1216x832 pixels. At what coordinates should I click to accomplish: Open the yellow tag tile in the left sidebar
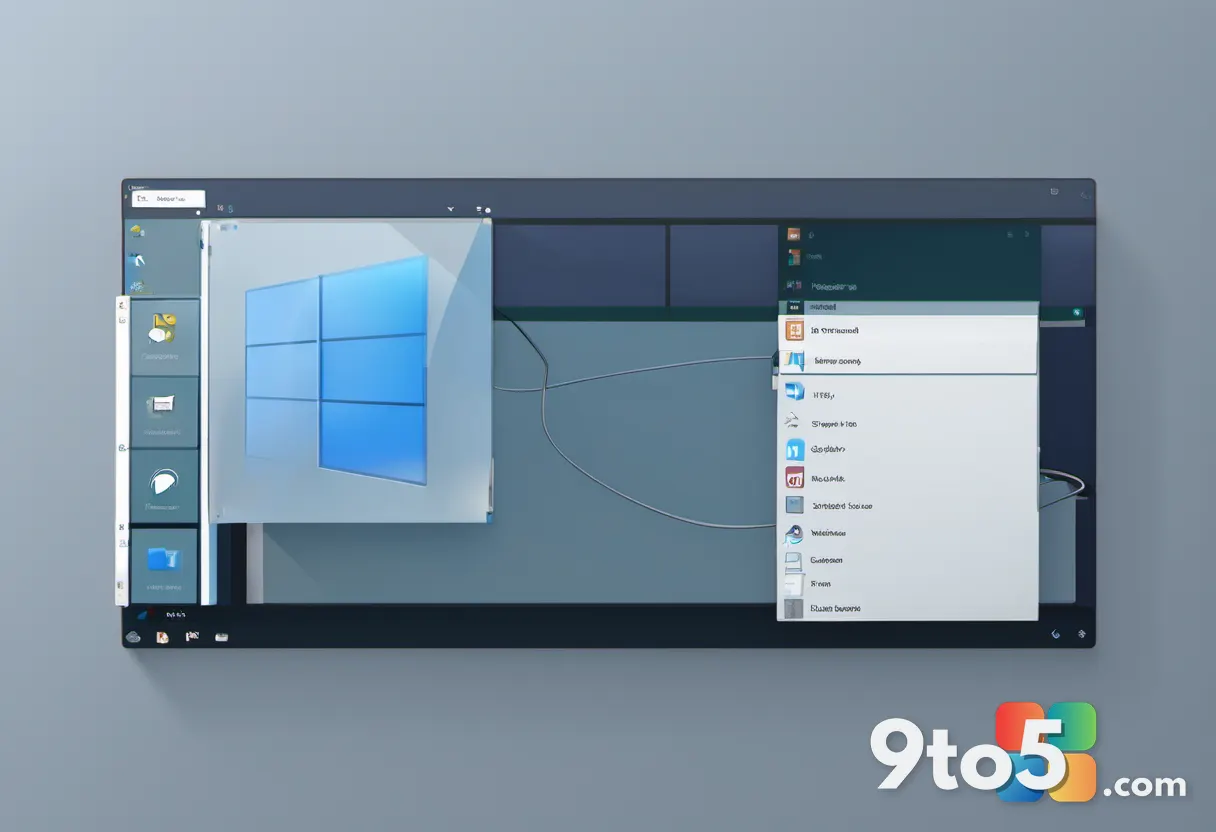[x=164, y=337]
